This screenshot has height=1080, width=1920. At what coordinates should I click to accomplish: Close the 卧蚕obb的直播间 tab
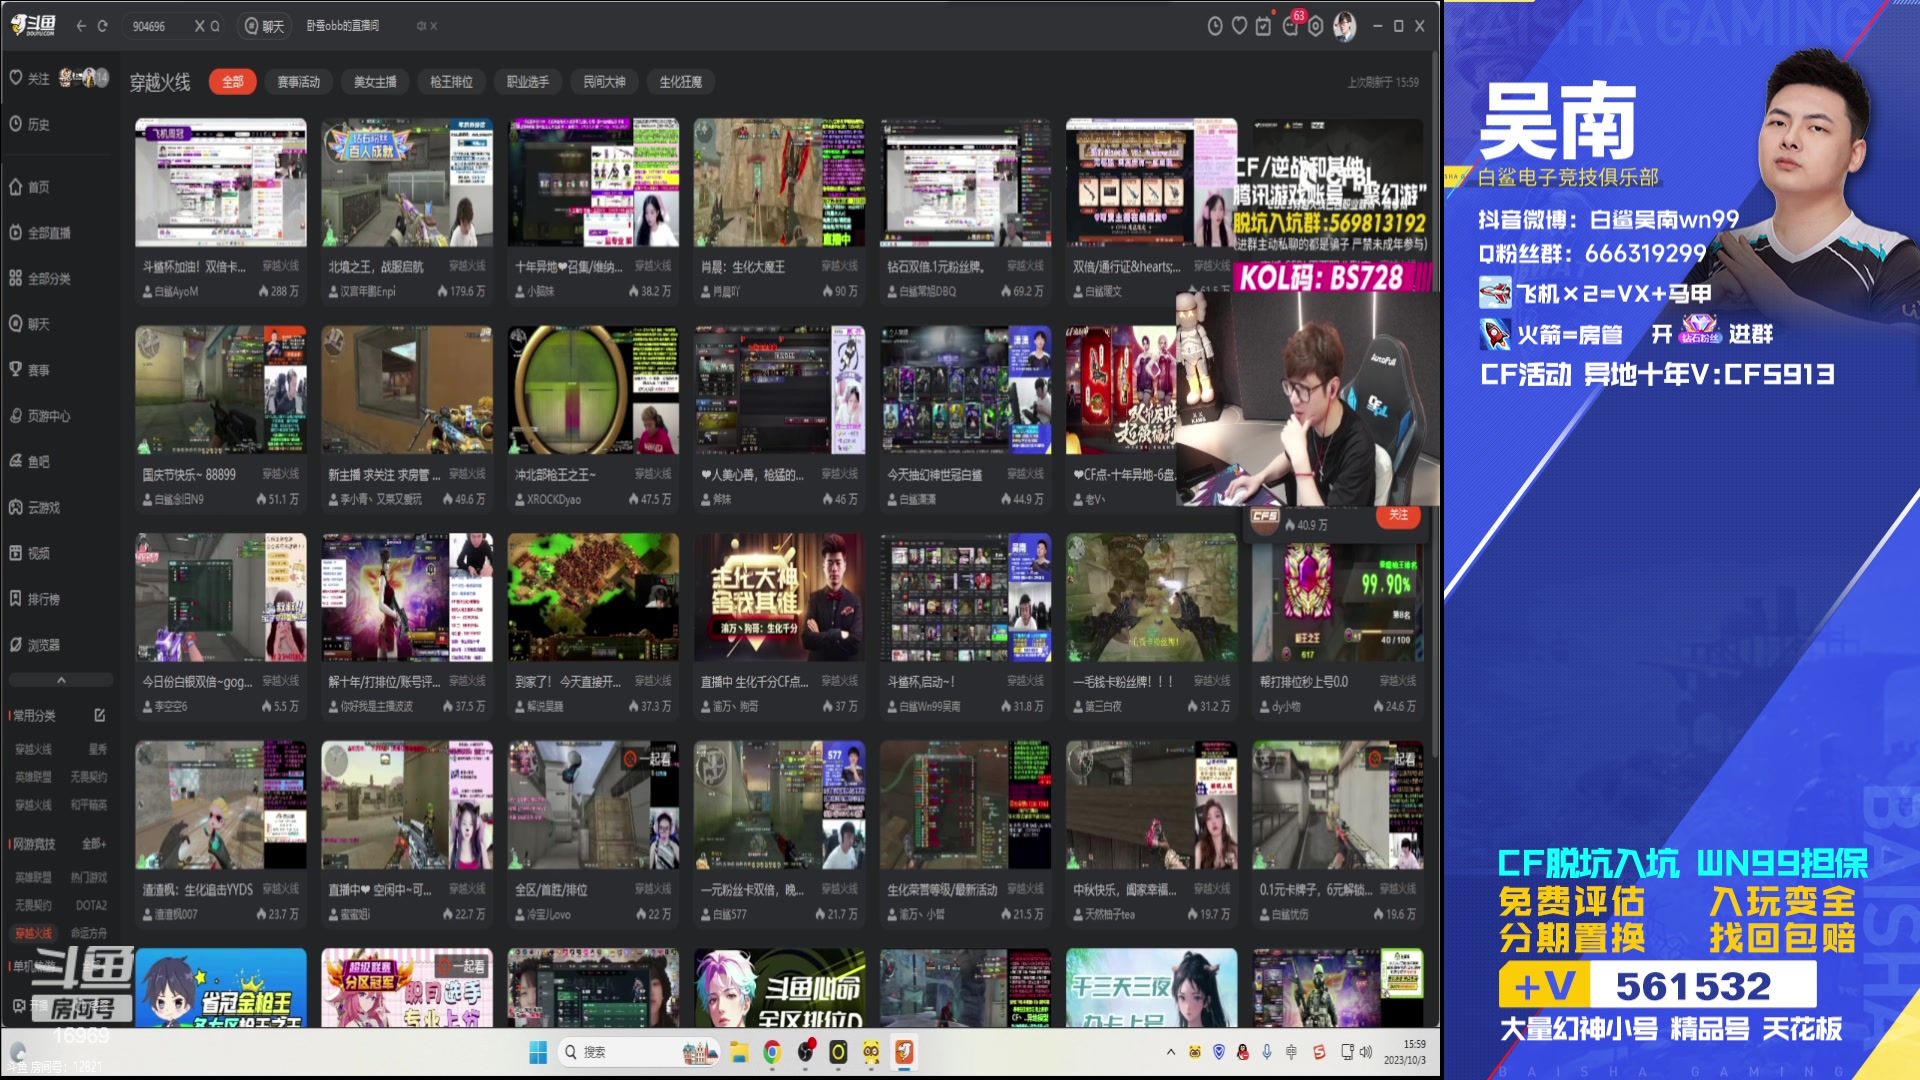[434, 26]
